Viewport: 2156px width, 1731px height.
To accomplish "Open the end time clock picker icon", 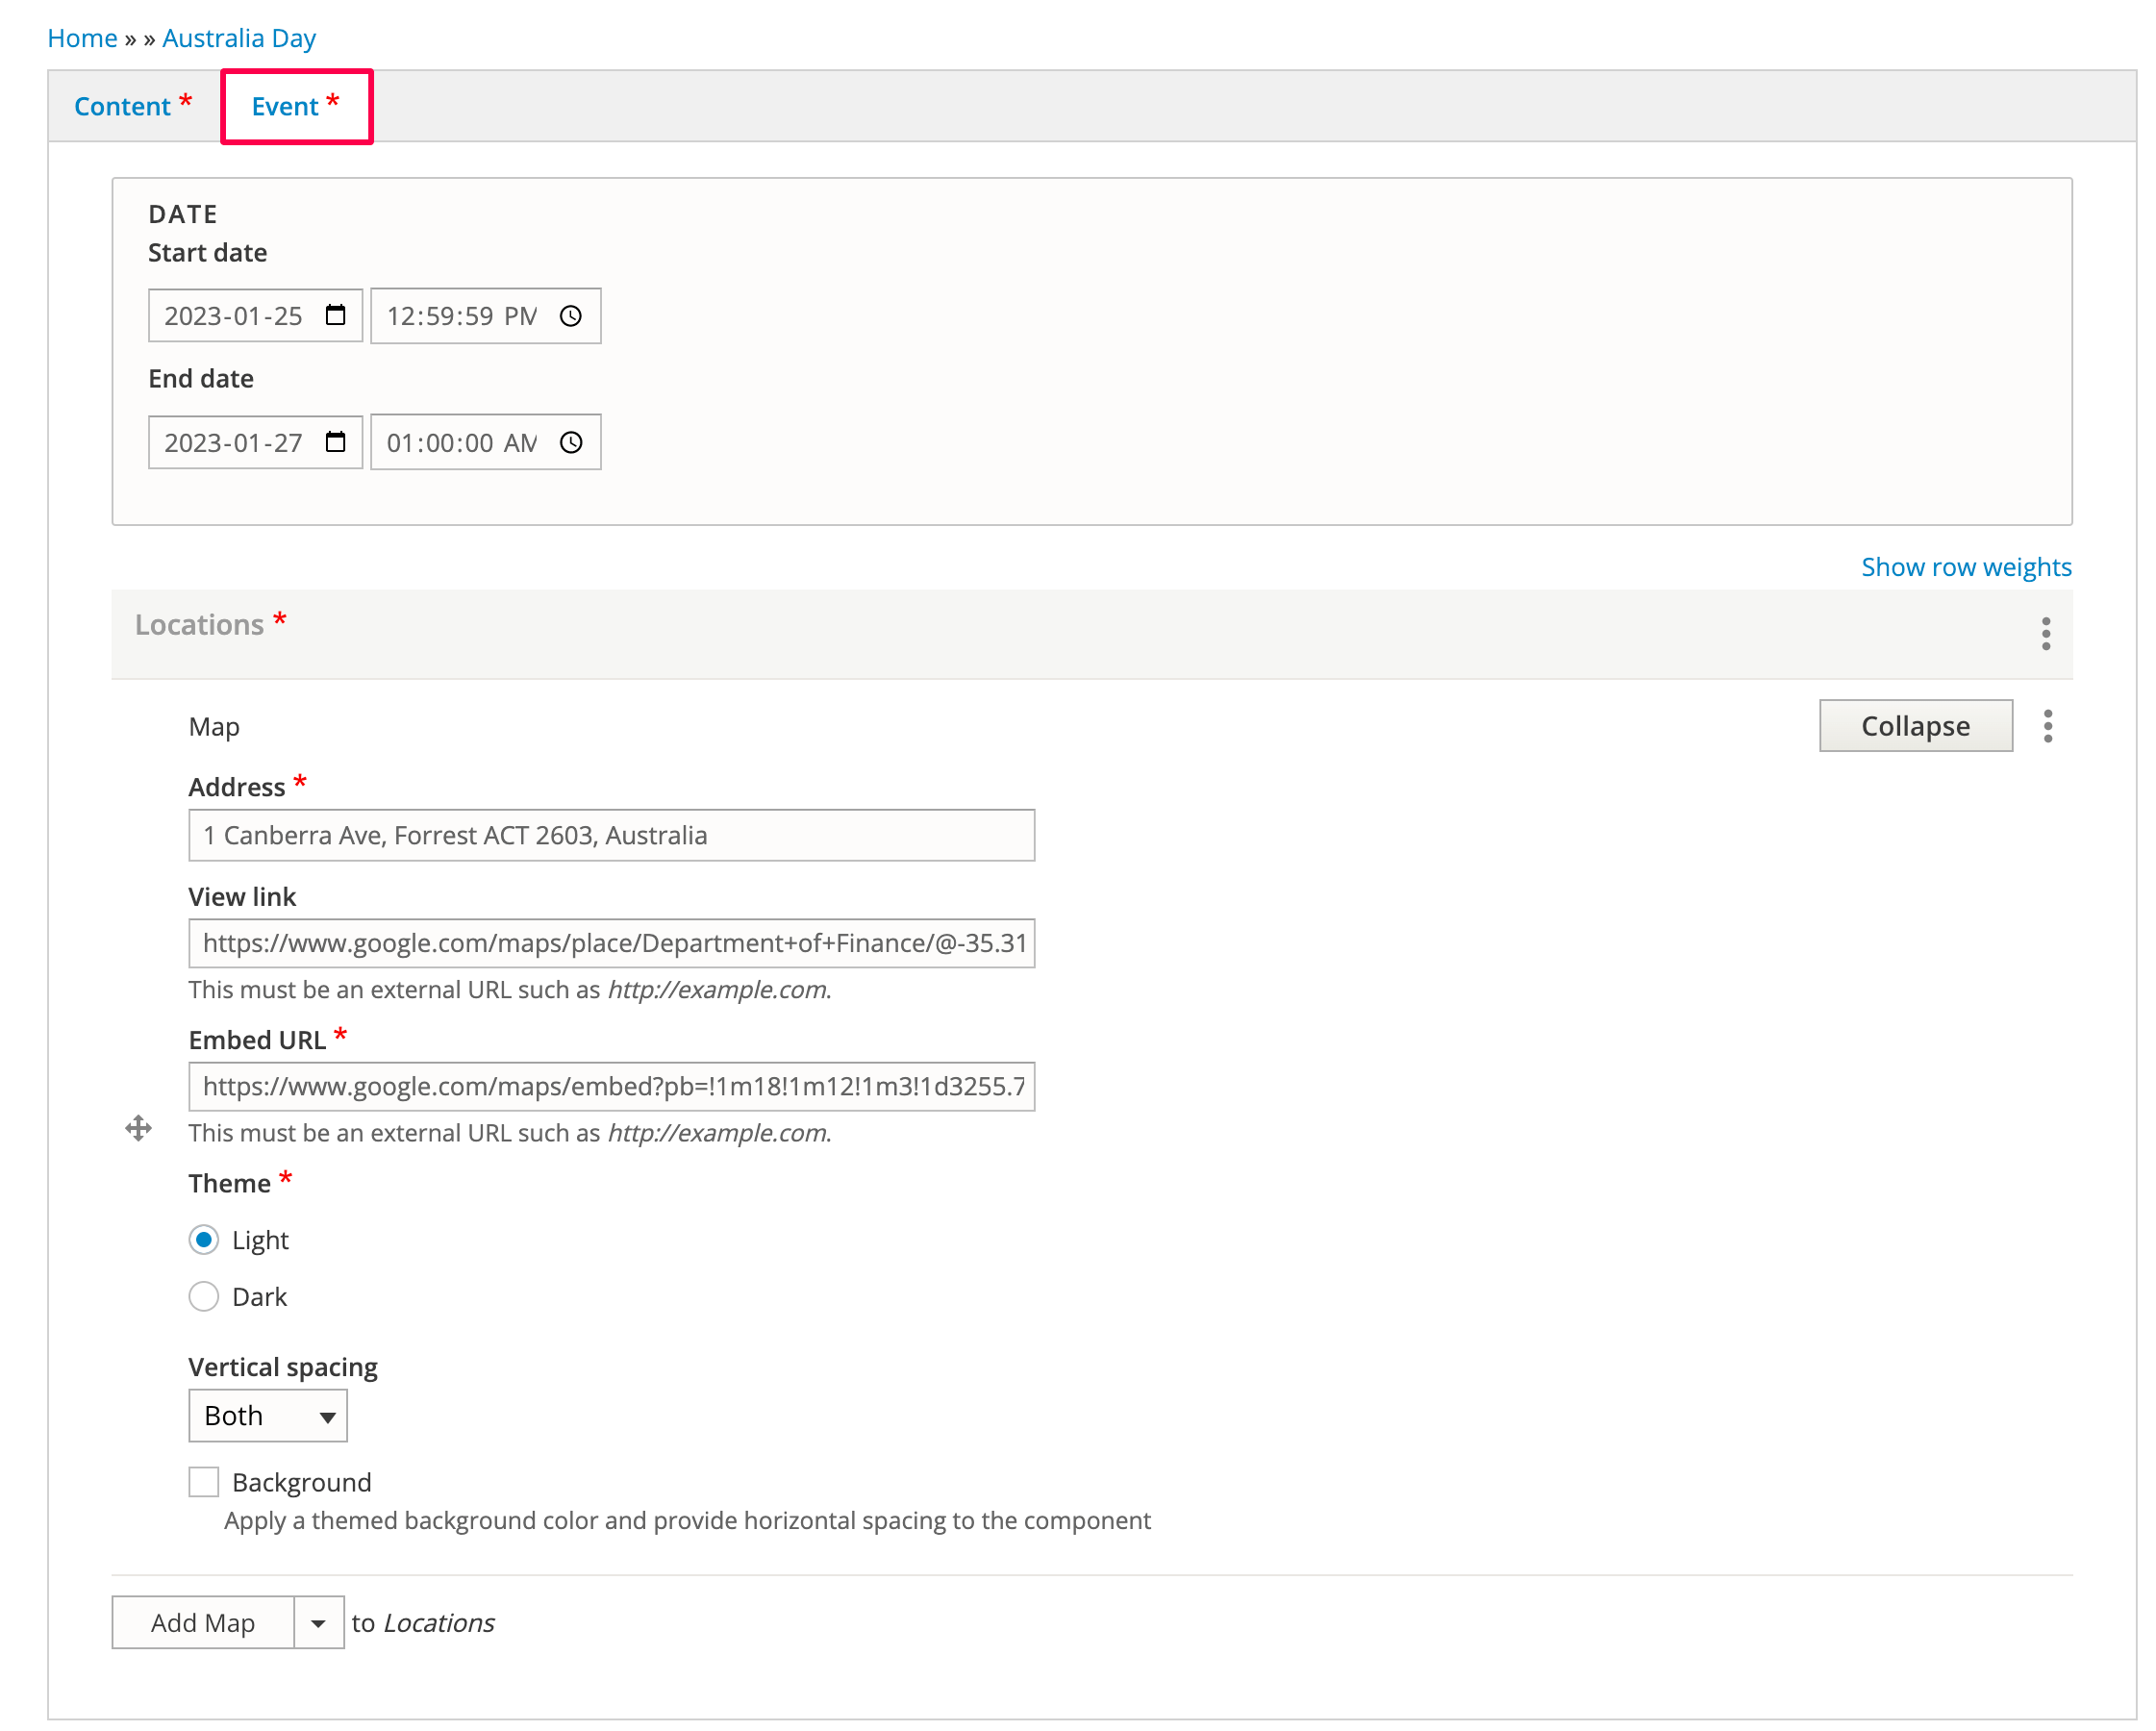I will [571, 442].
